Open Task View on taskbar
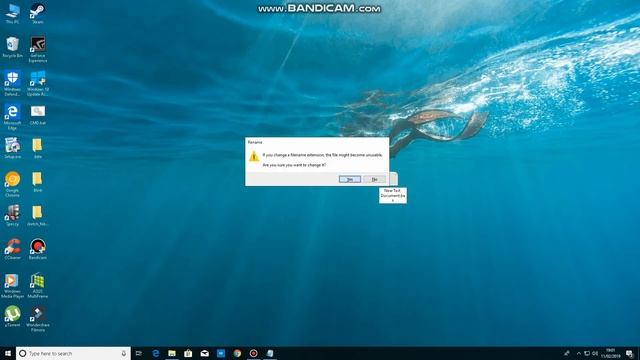 coord(139,353)
